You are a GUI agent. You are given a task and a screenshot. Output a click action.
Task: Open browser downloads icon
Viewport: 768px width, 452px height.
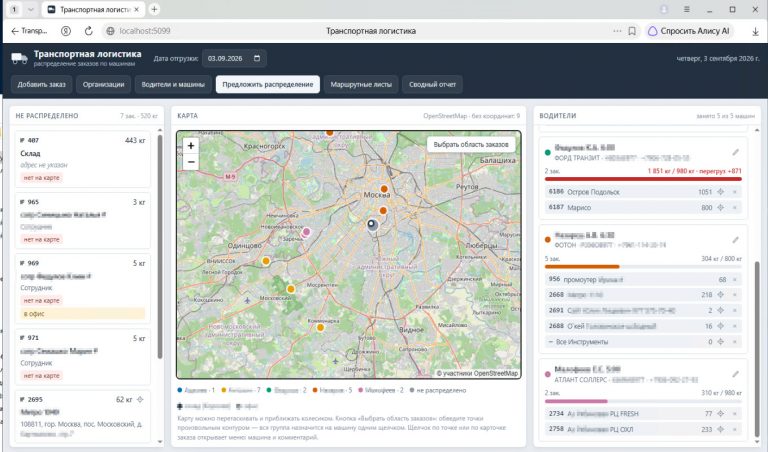(x=755, y=31)
